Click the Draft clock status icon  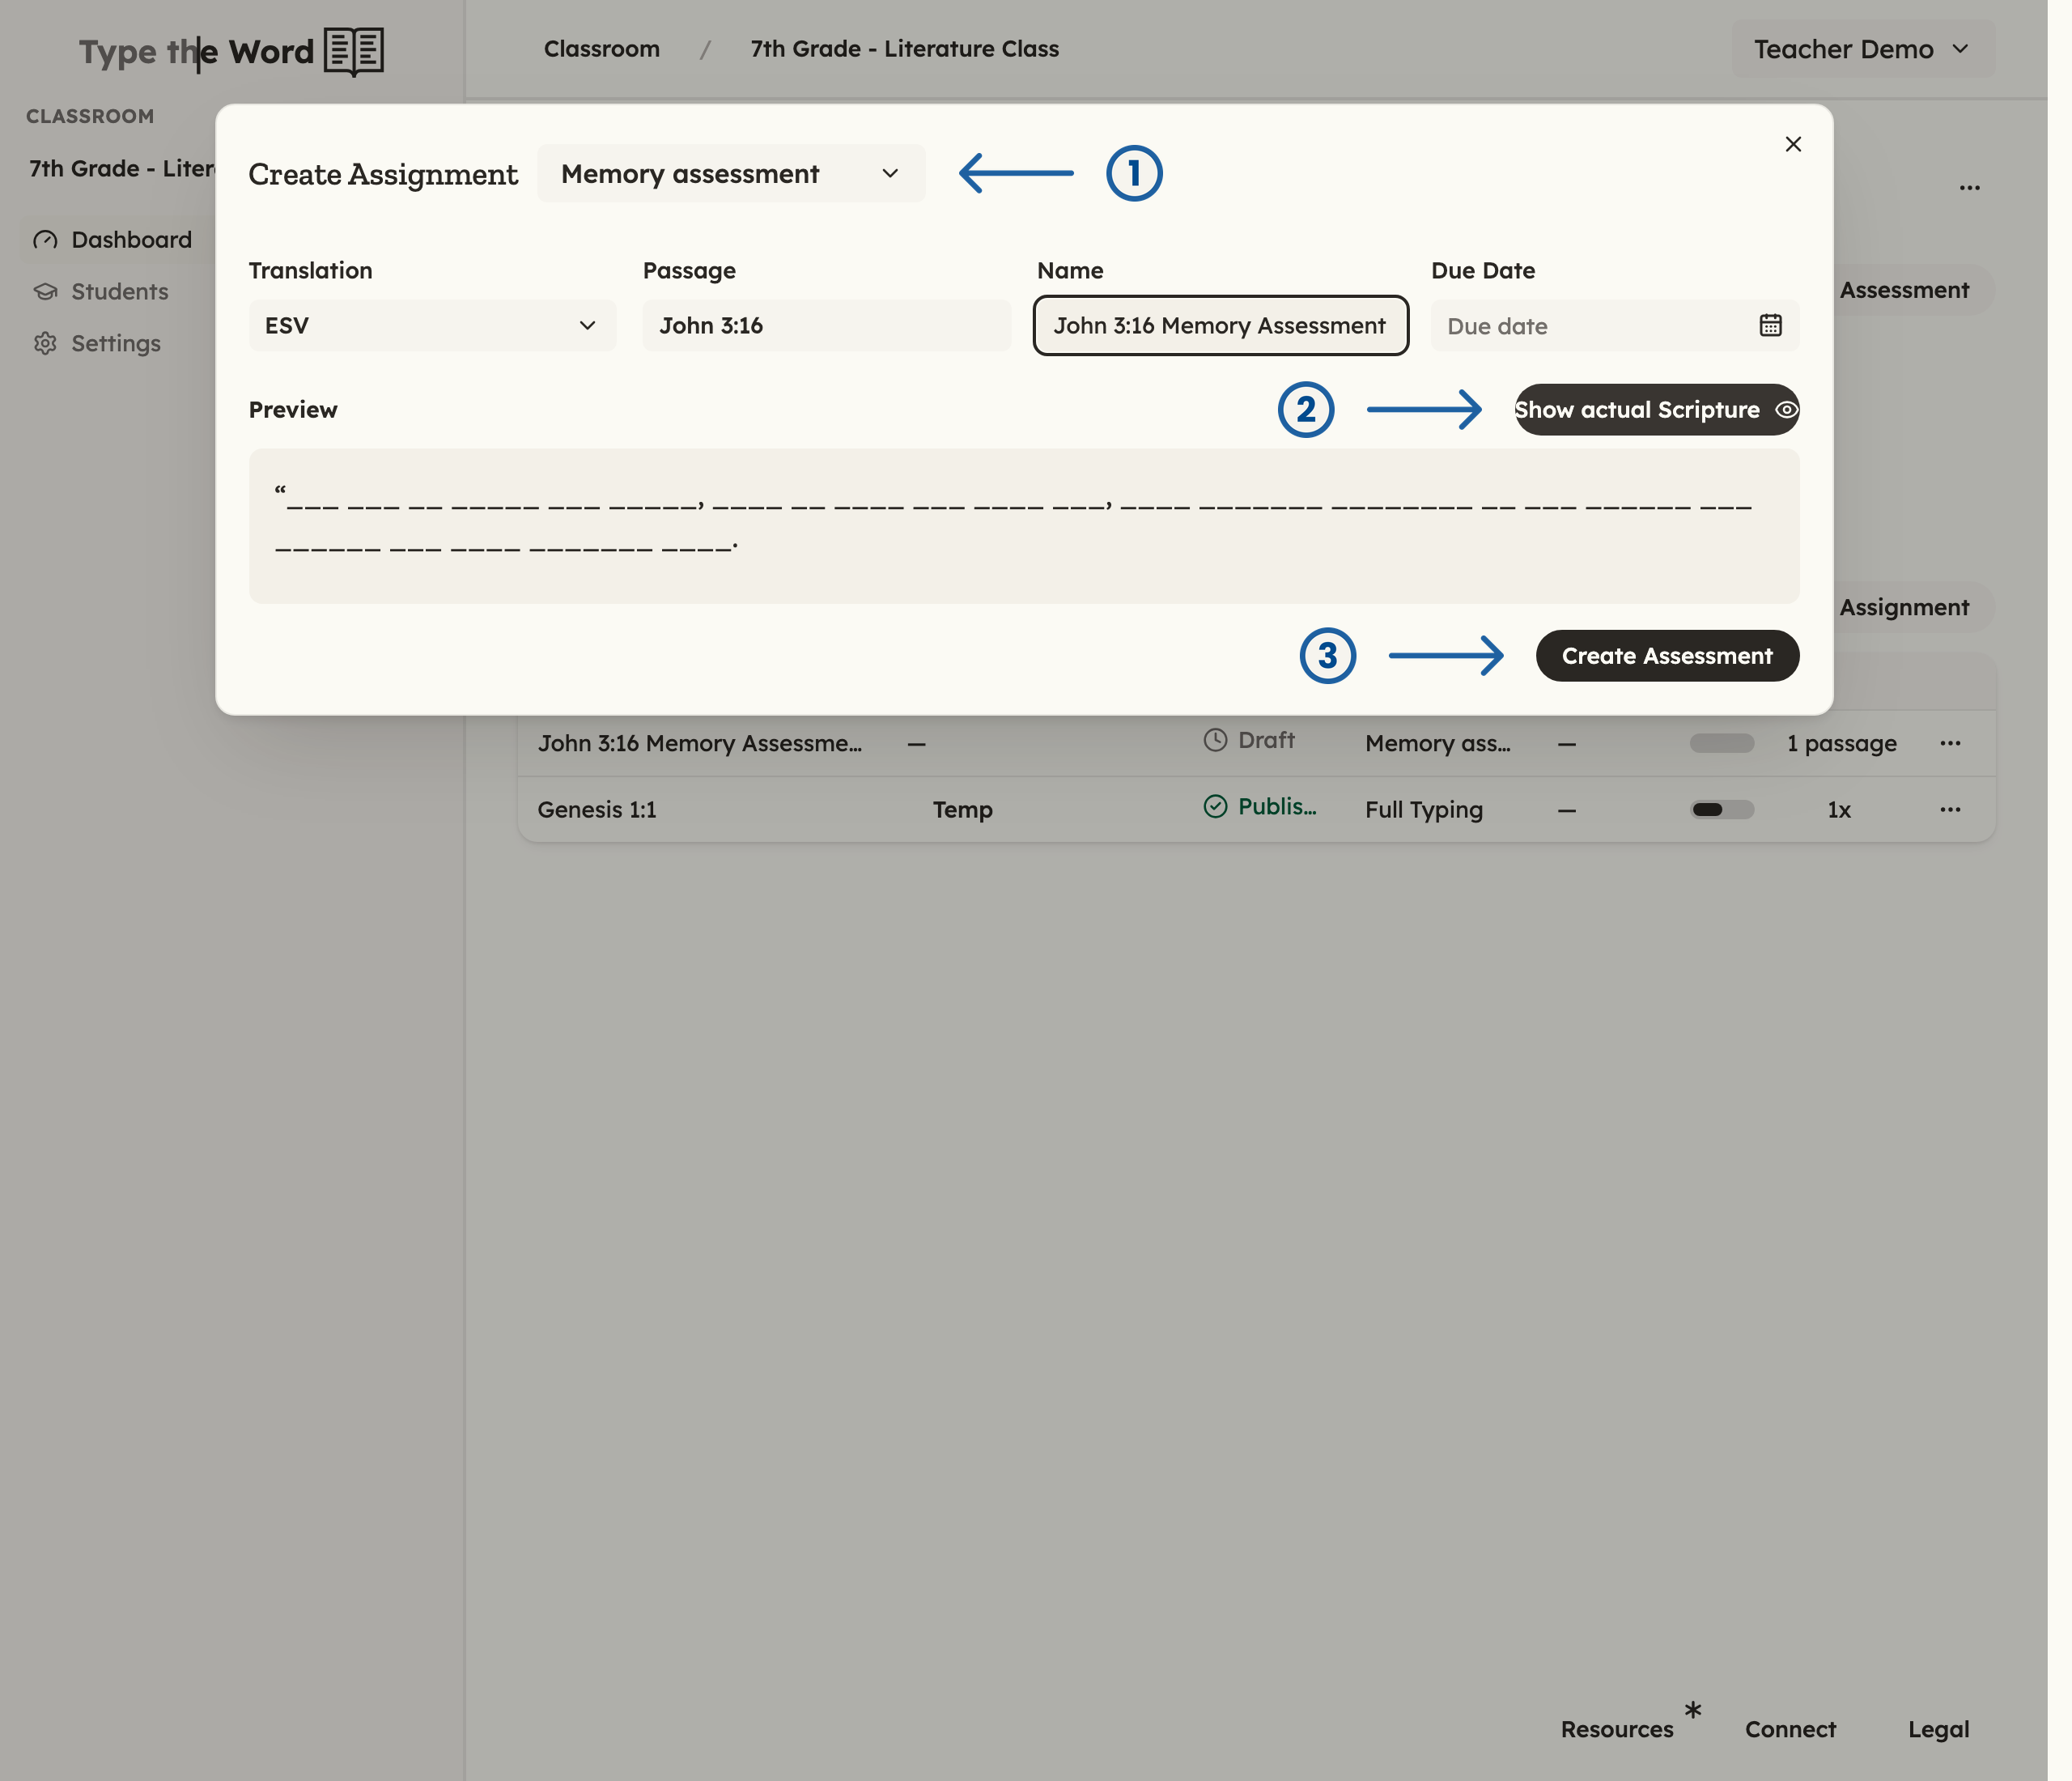[x=1215, y=740]
